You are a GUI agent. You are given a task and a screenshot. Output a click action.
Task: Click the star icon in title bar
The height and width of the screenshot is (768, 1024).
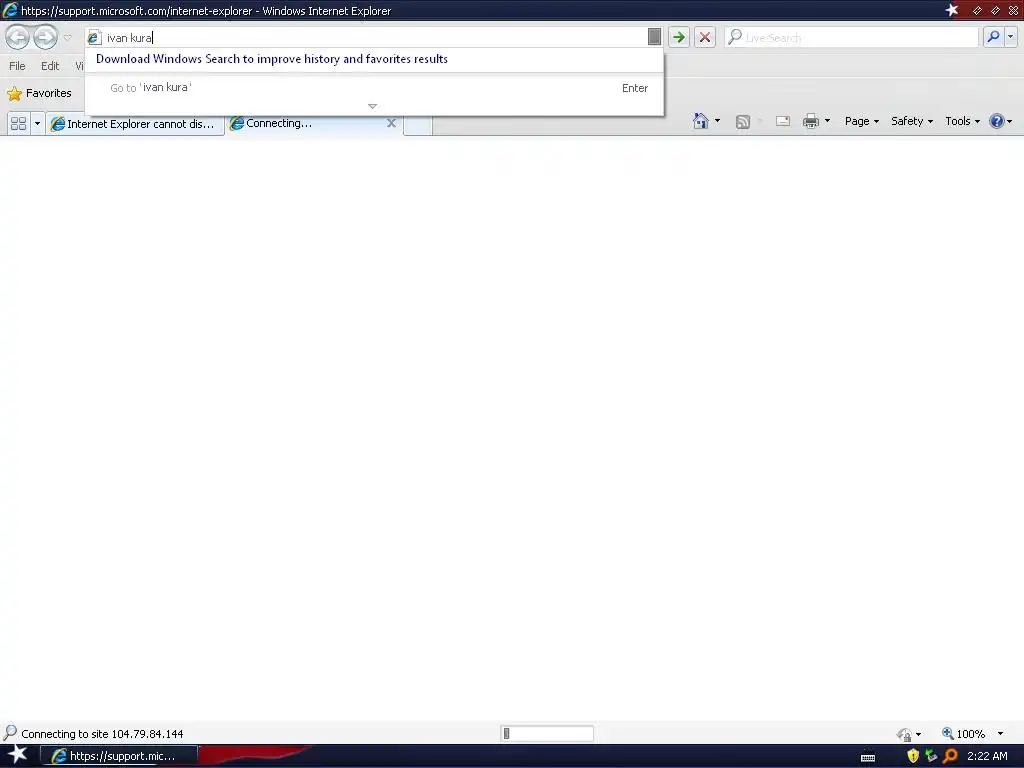pyautogui.click(x=952, y=10)
